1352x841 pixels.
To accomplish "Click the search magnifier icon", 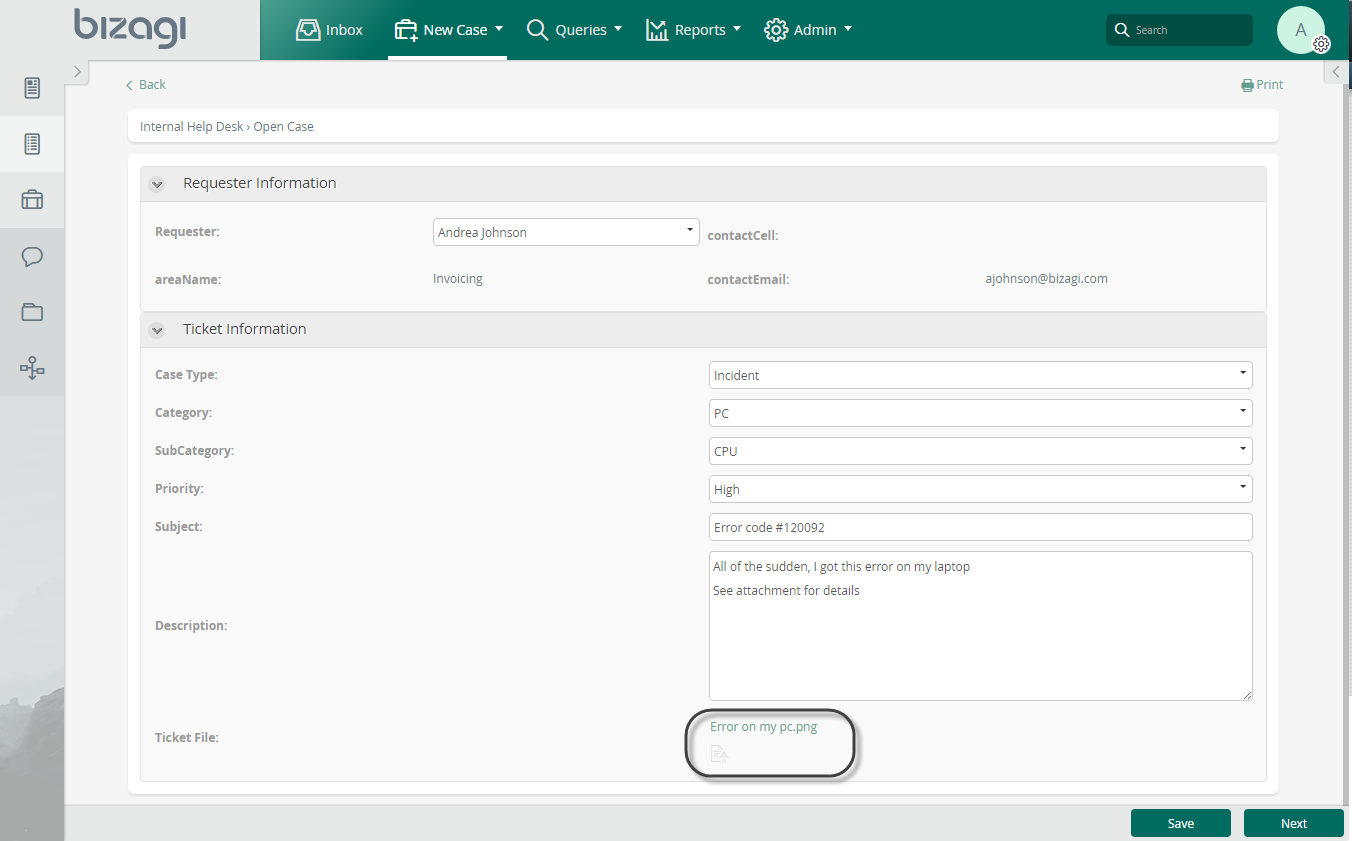I will coord(1122,30).
